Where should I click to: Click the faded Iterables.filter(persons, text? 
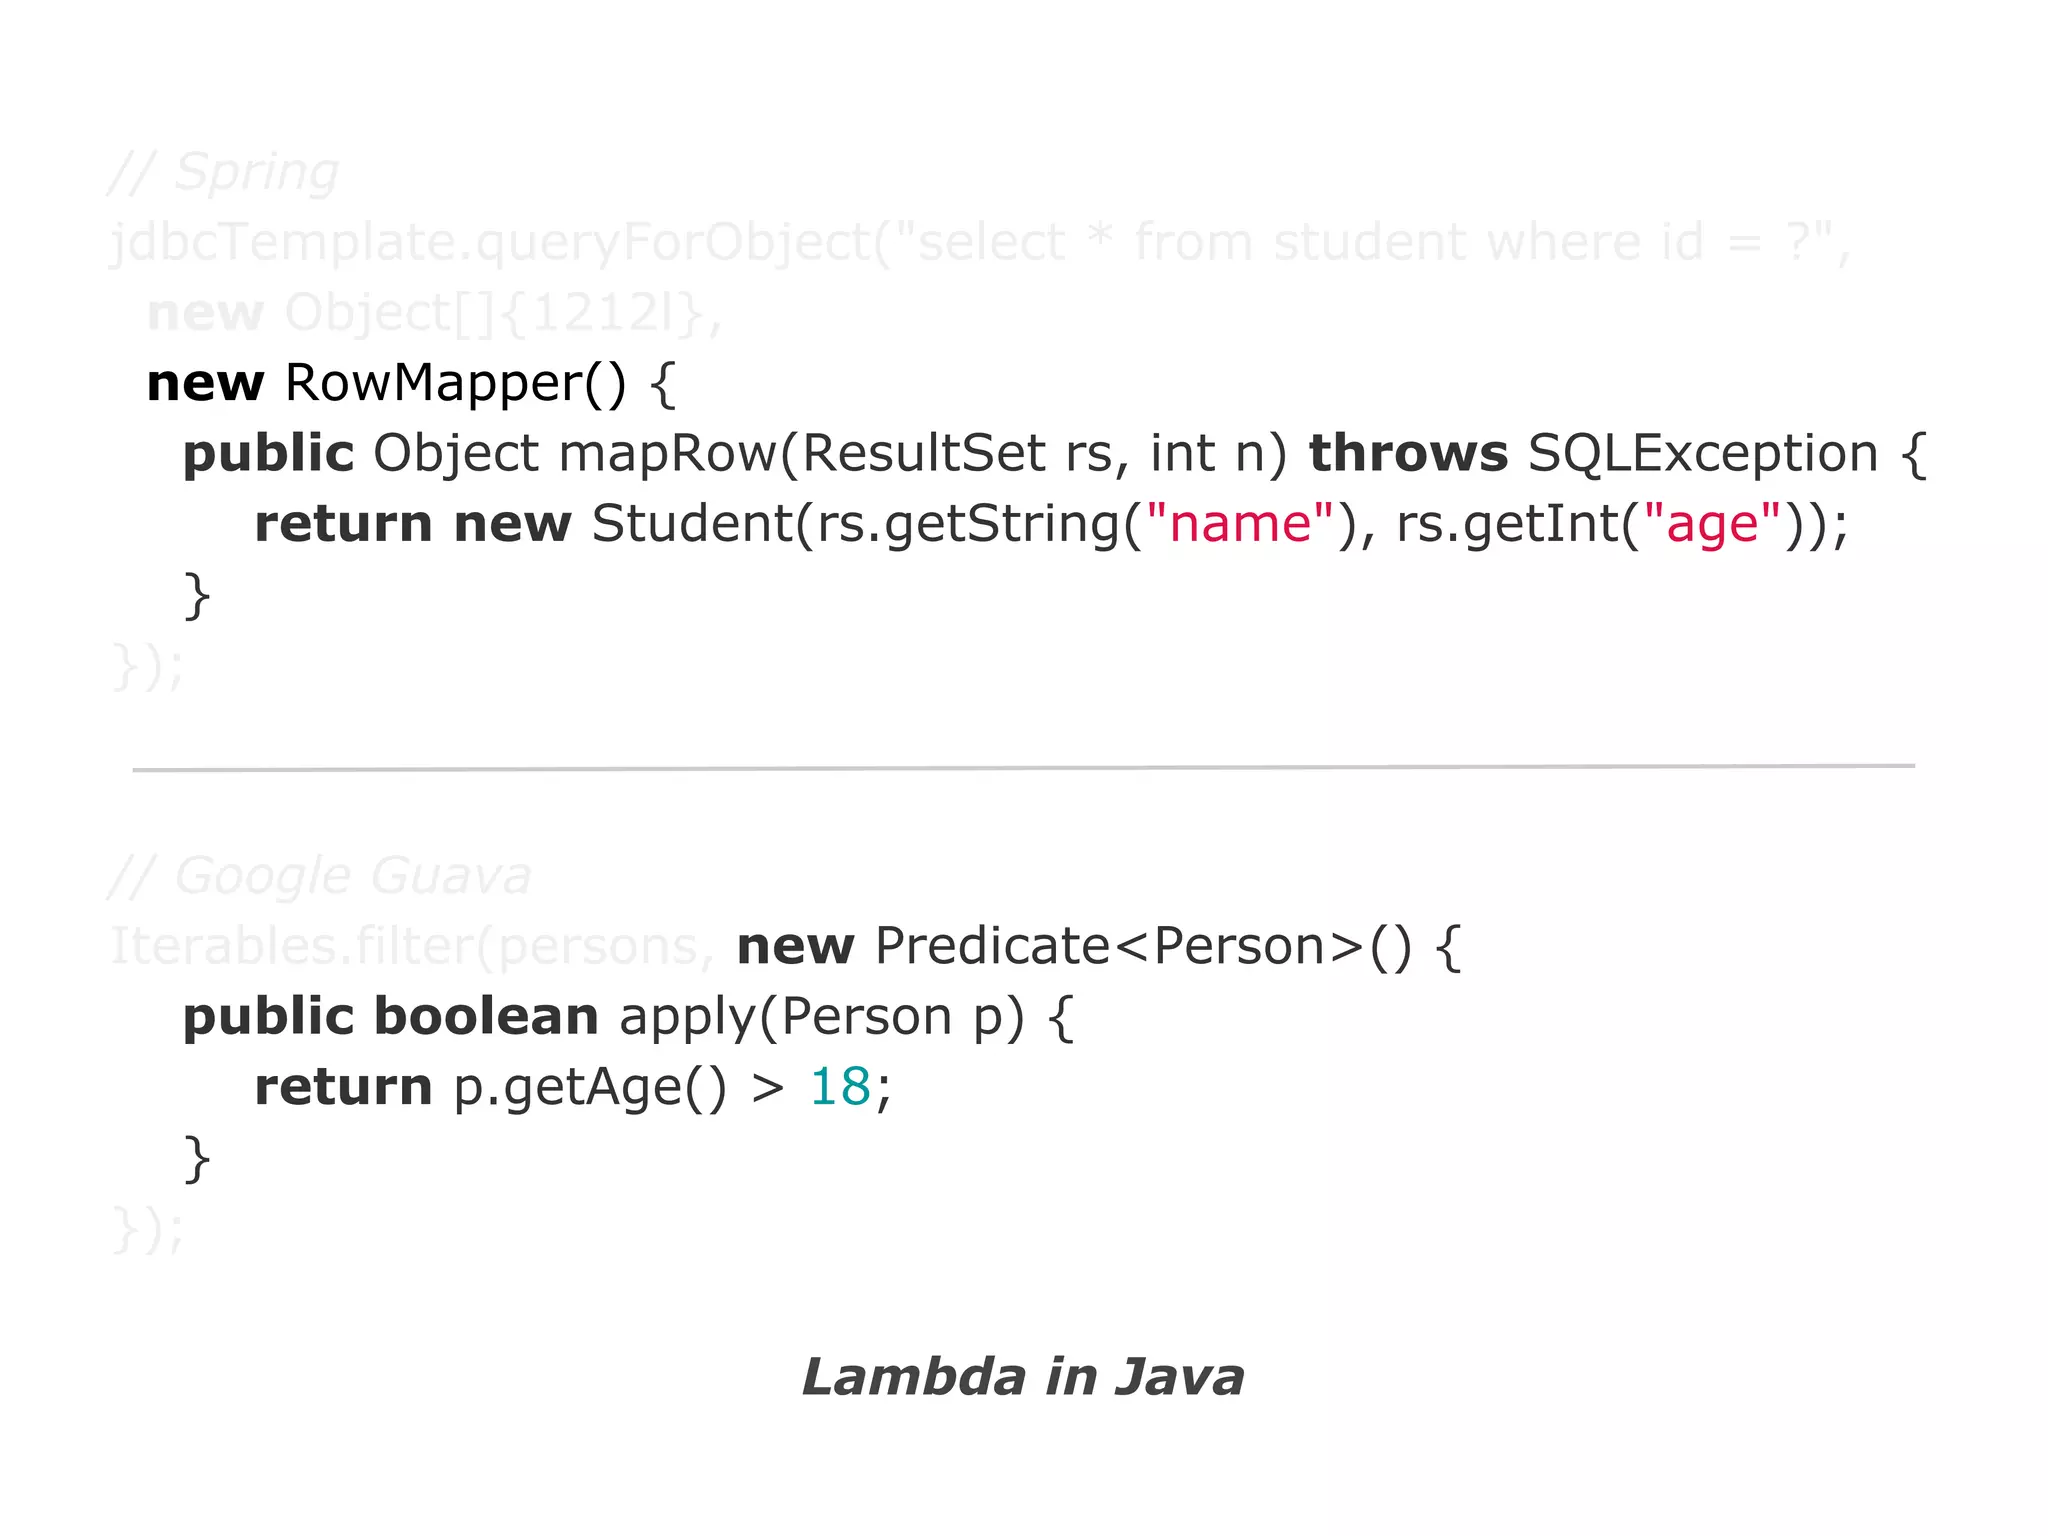(x=412, y=946)
